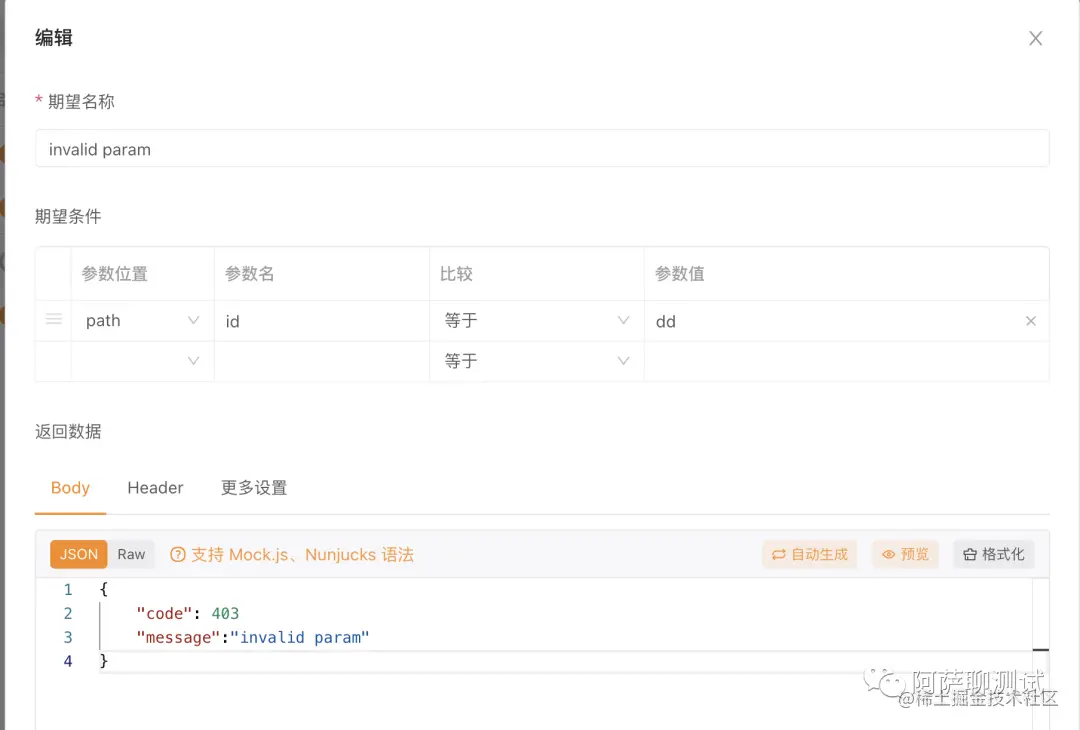Click line number 1 in the editor gutter
This screenshot has height=730, width=1080.
point(68,590)
